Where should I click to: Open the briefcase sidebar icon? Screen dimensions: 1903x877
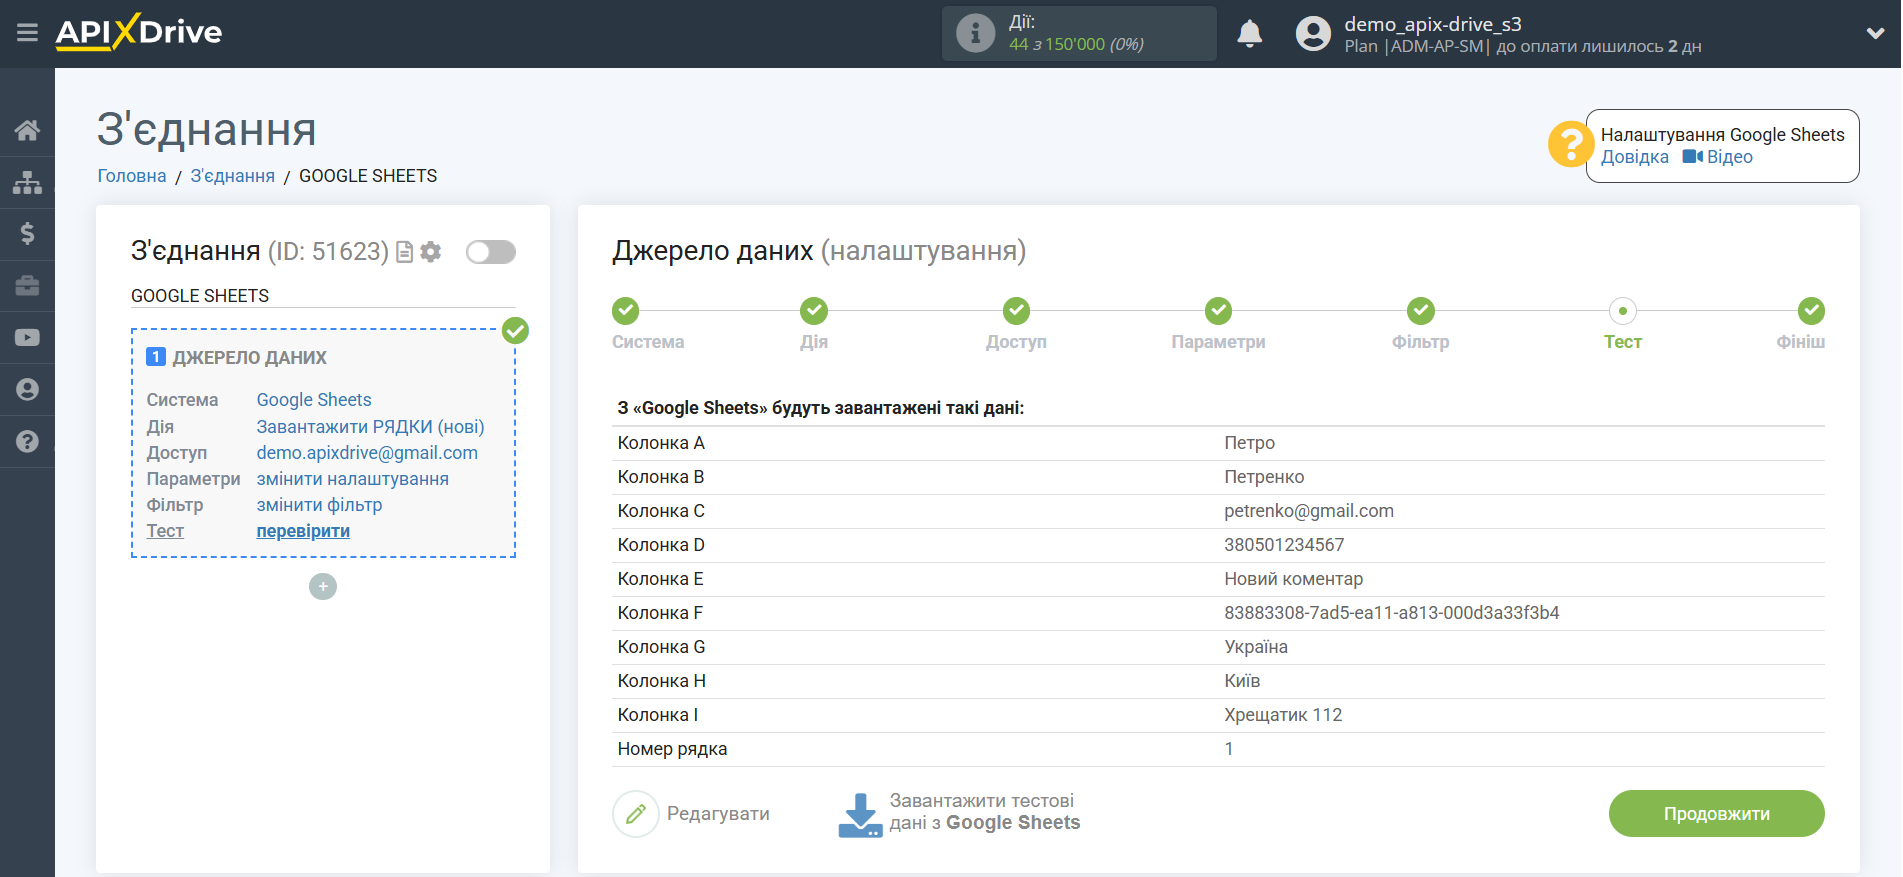(x=27, y=286)
